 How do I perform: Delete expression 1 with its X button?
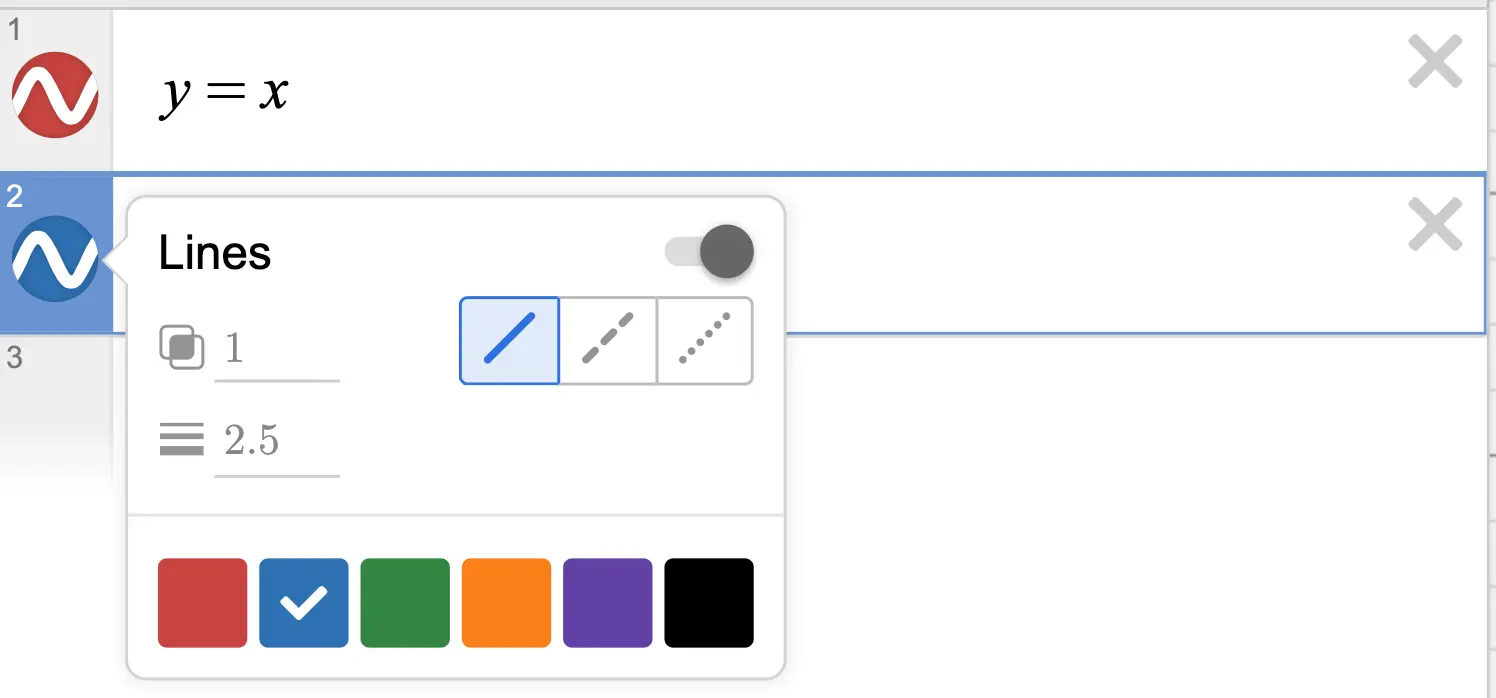(x=1436, y=62)
